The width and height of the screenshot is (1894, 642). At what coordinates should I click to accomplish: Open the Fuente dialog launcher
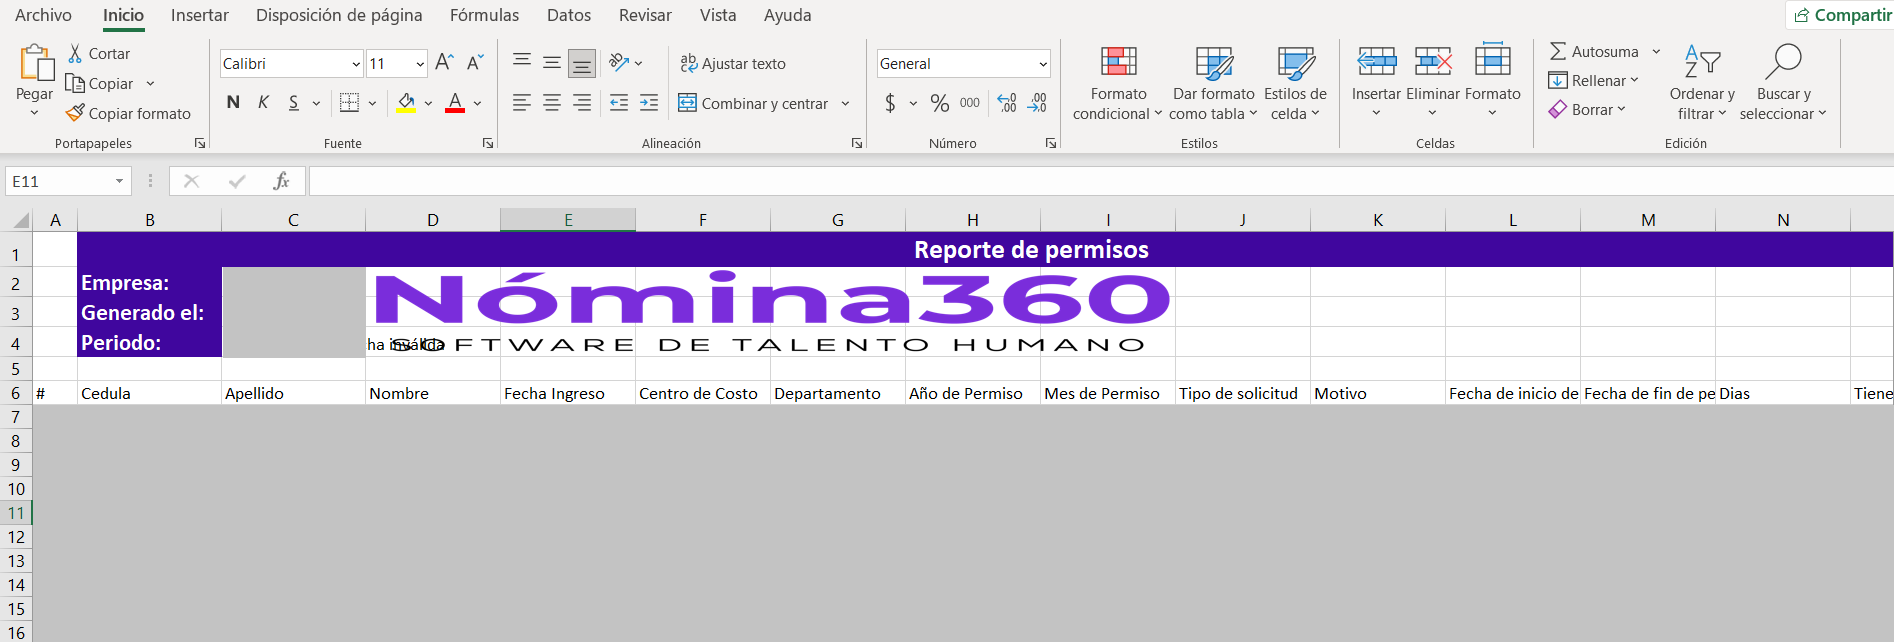(x=488, y=143)
